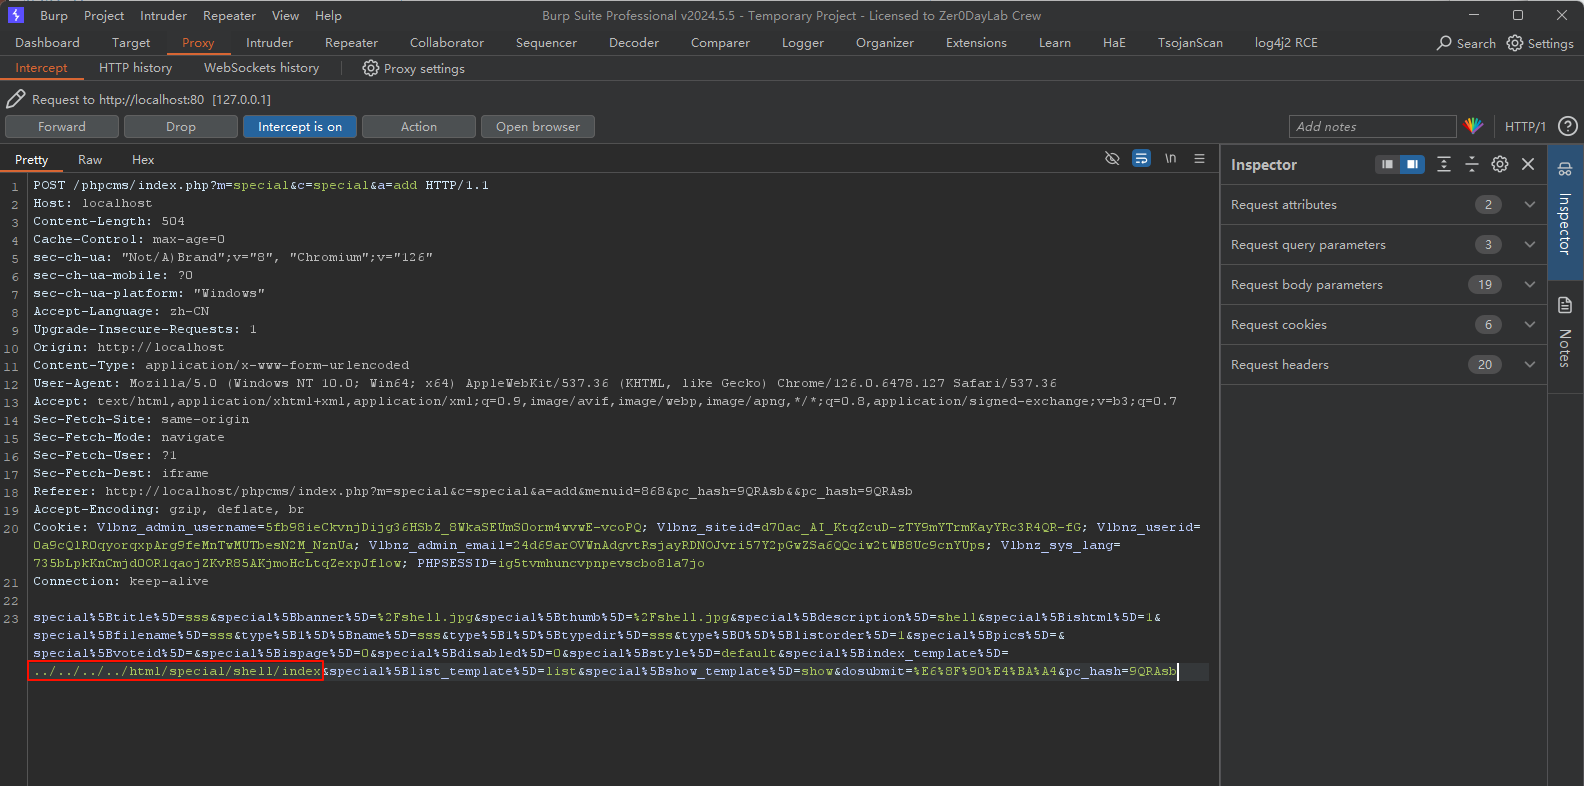Image resolution: width=1584 pixels, height=786 pixels.
Task: Switch to the Sequencer tab
Action: pyautogui.click(x=546, y=43)
